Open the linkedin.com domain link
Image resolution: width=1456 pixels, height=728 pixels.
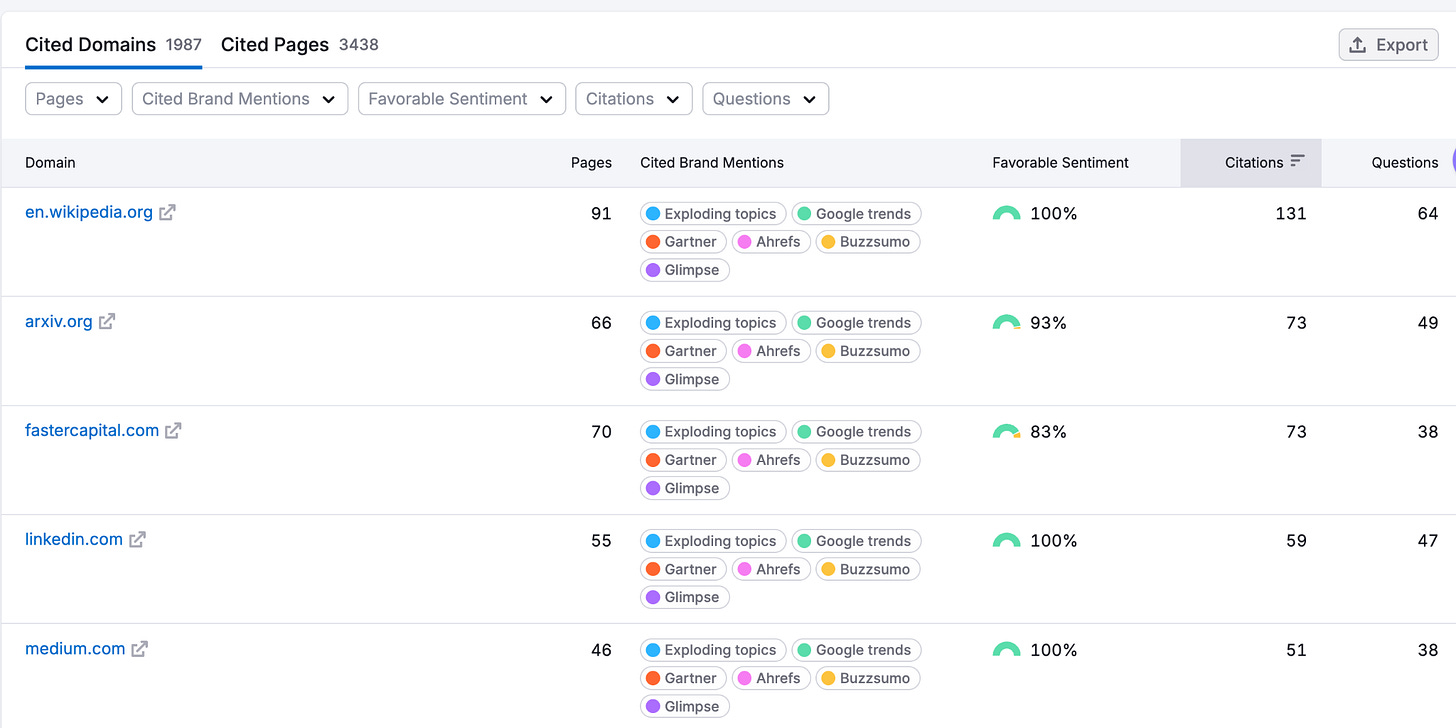(74, 539)
